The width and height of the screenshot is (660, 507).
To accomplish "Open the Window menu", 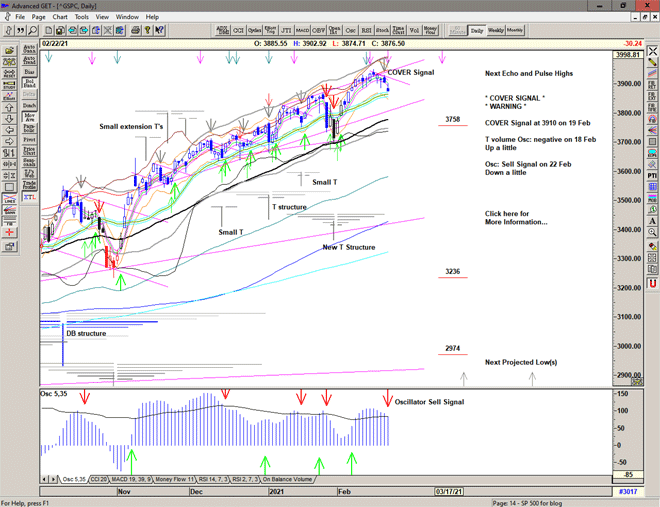I will pyautogui.click(x=127, y=17).
